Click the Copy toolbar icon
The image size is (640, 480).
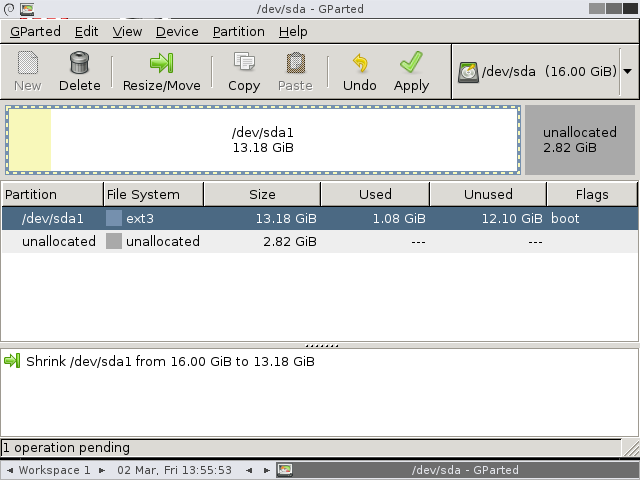(244, 62)
